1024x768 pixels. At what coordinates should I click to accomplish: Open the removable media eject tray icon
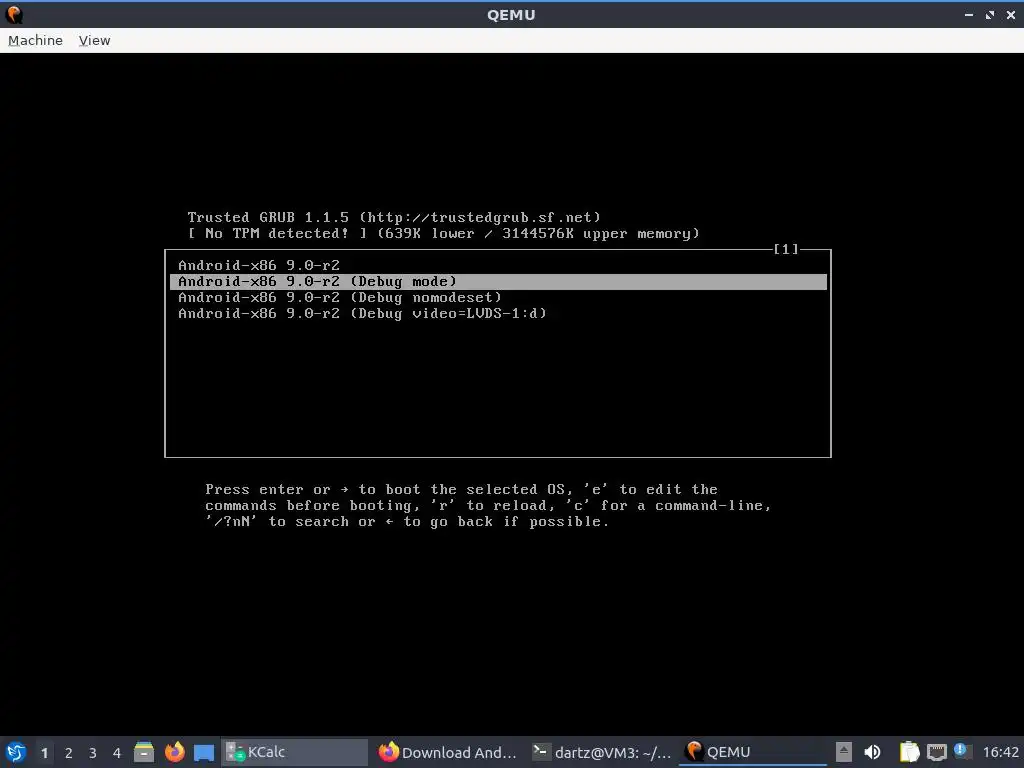pyautogui.click(x=844, y=752)
